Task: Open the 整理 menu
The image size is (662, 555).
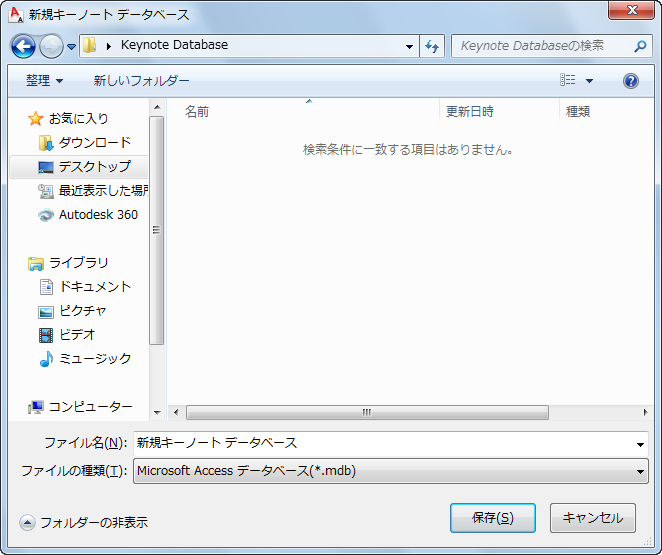Action: (x=44, y=80)
